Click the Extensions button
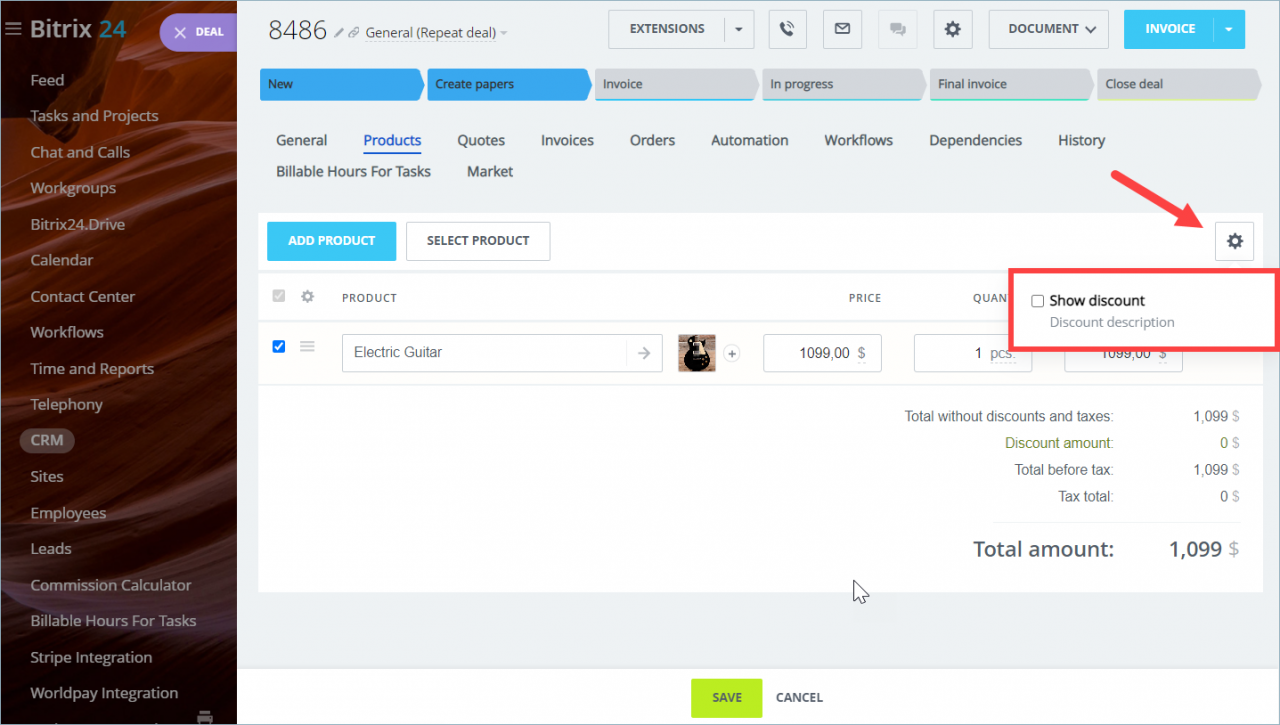 pyautogui.click(x=667, y=29)
